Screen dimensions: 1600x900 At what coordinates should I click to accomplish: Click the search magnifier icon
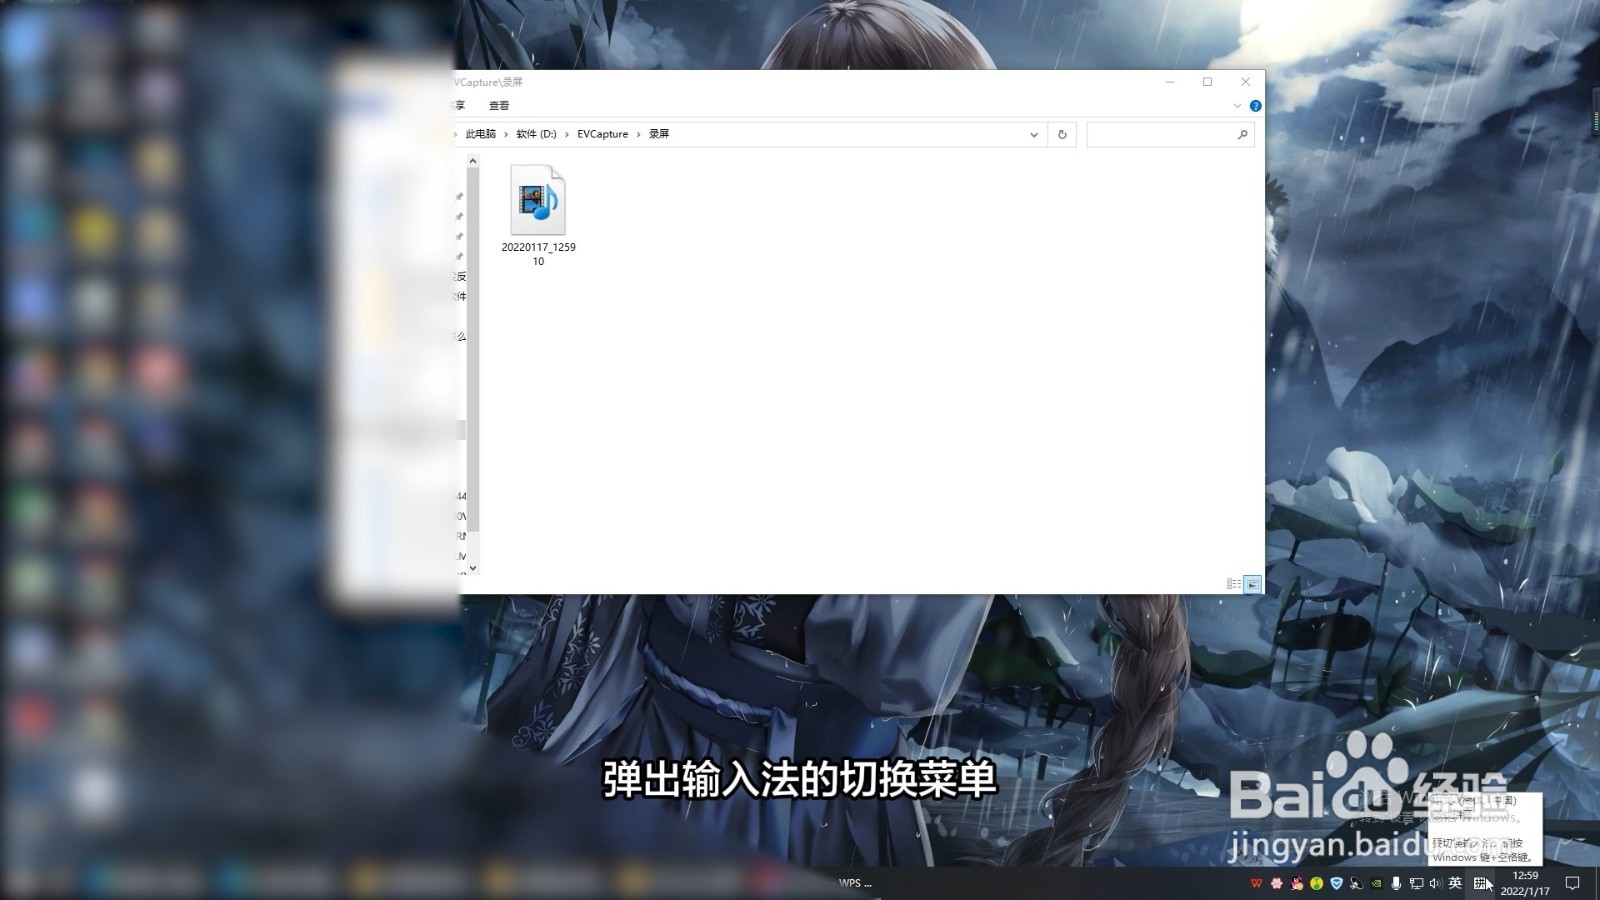[x=1243, y=134]
